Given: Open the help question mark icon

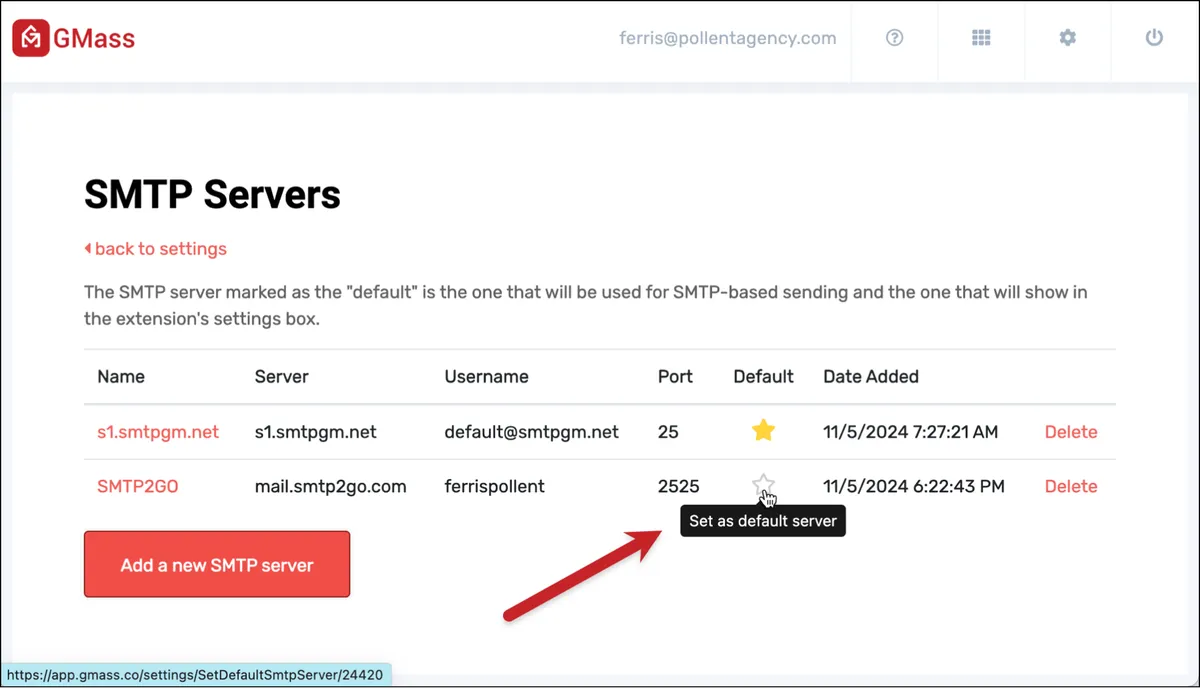Looking at the screenshot, I should click(x=895, y=38).
